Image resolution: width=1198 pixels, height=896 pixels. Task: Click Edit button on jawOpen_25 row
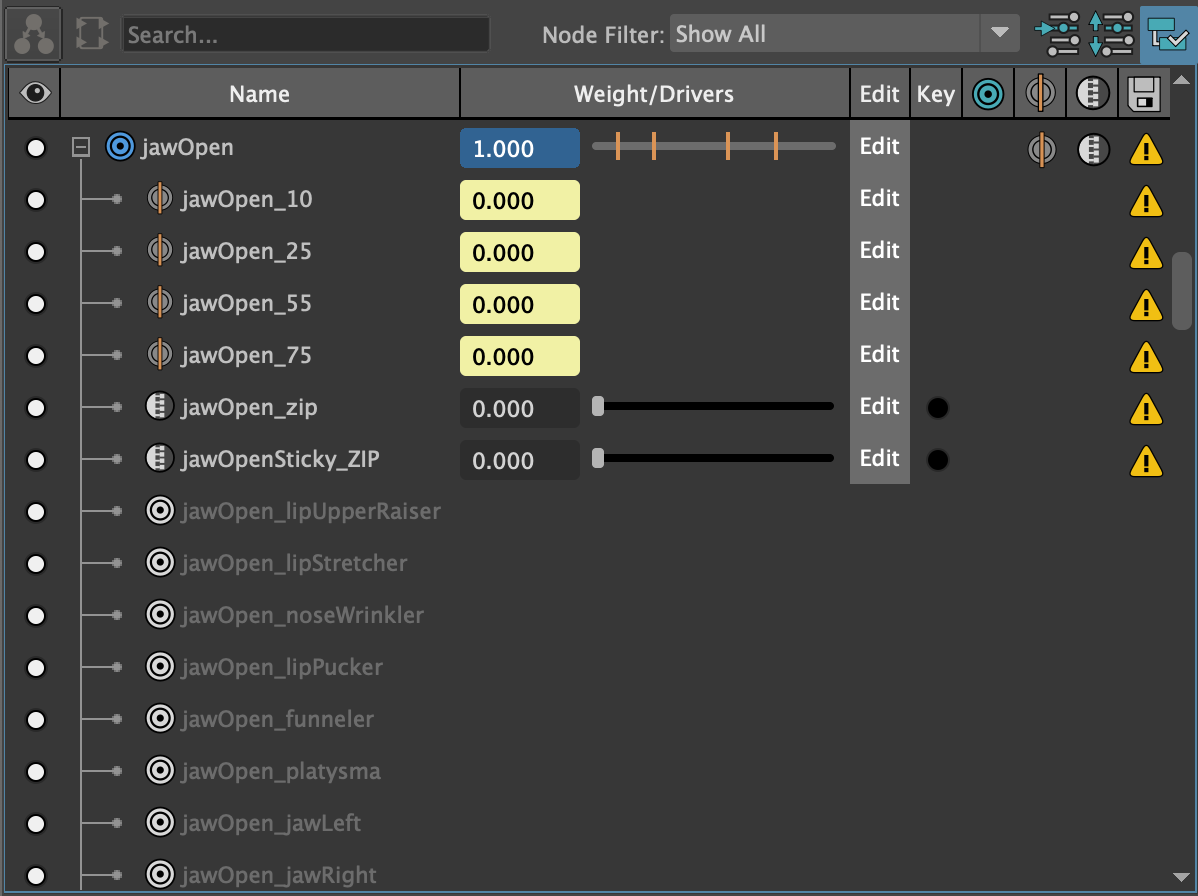click(x=879, y=251)
